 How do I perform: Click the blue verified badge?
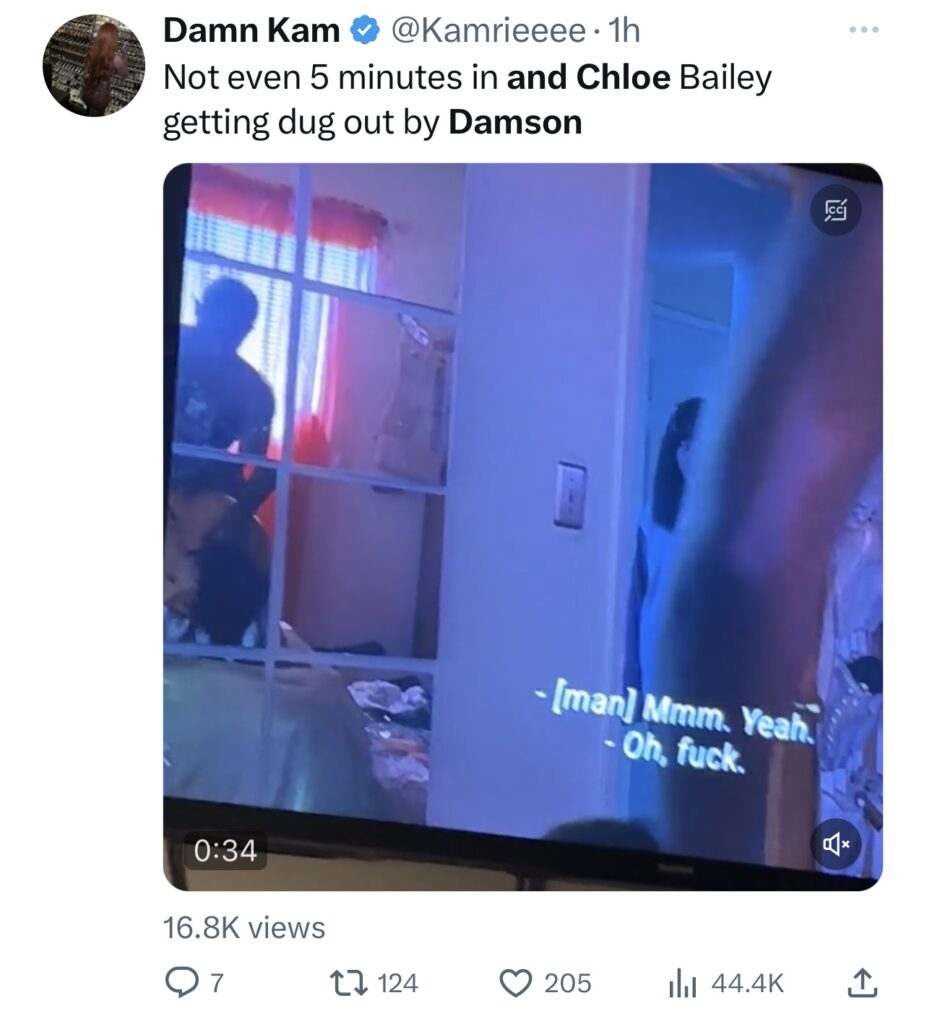(366, 31)
